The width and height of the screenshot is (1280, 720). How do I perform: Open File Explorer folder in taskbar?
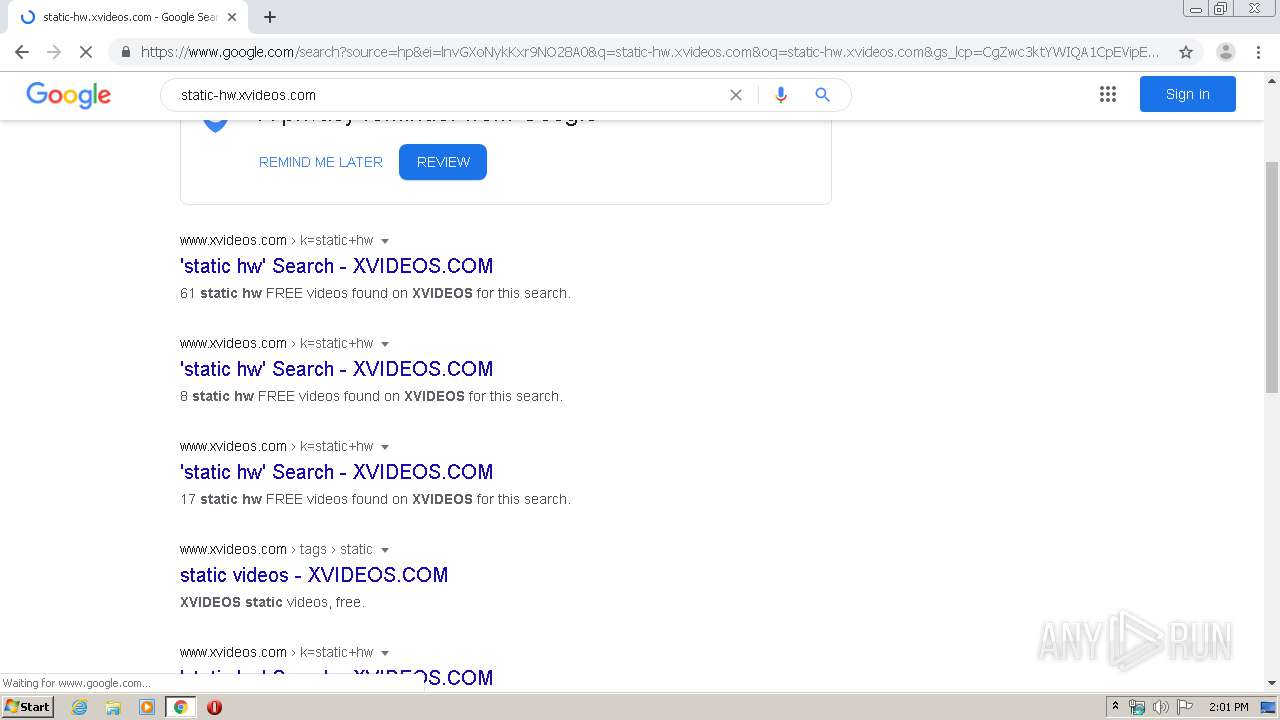(113, 707)
